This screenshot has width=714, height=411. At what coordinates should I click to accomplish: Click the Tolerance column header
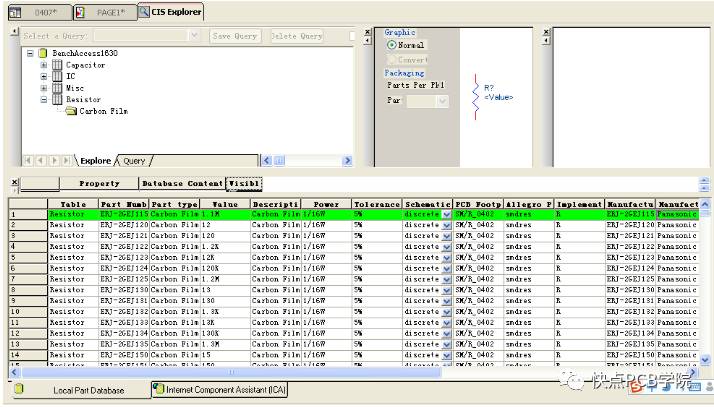(x=377, y=204)
